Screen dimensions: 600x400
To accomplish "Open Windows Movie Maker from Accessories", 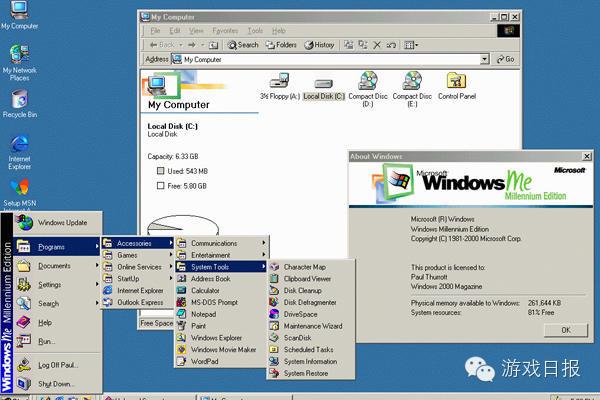I will (x=222, y=349).
